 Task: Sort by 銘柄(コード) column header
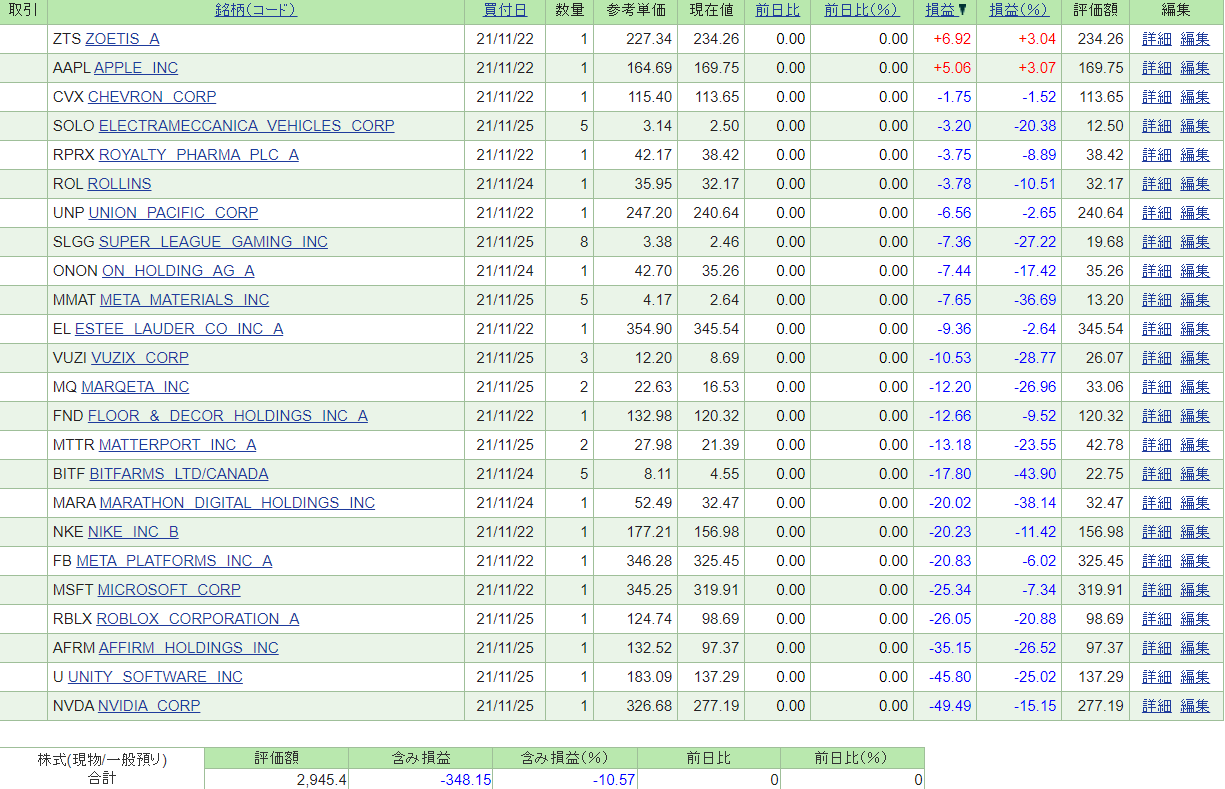tap(255, 10)
